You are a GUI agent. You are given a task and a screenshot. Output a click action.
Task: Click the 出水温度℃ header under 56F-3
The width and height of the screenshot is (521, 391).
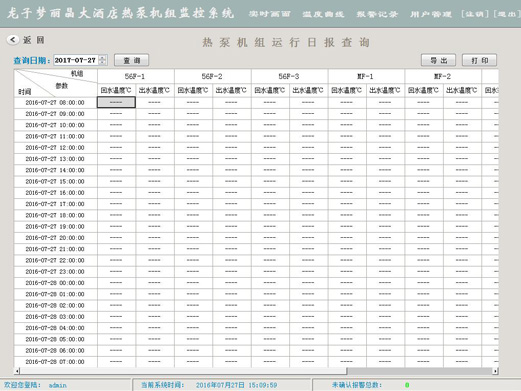(x=308, y=90)
